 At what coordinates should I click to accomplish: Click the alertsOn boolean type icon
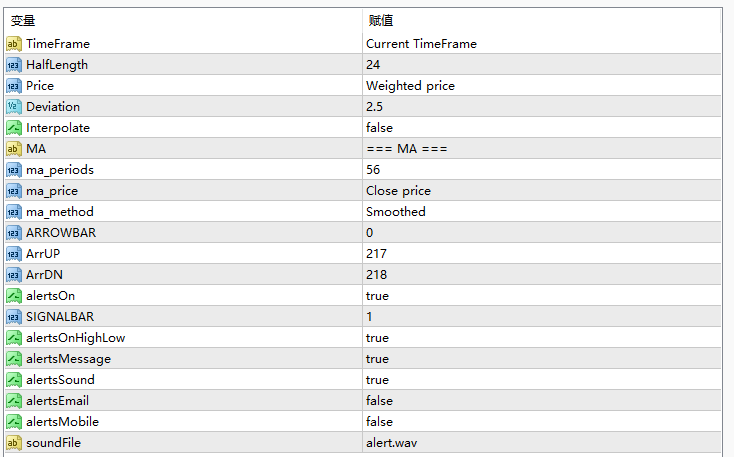(x=13, y=296)
